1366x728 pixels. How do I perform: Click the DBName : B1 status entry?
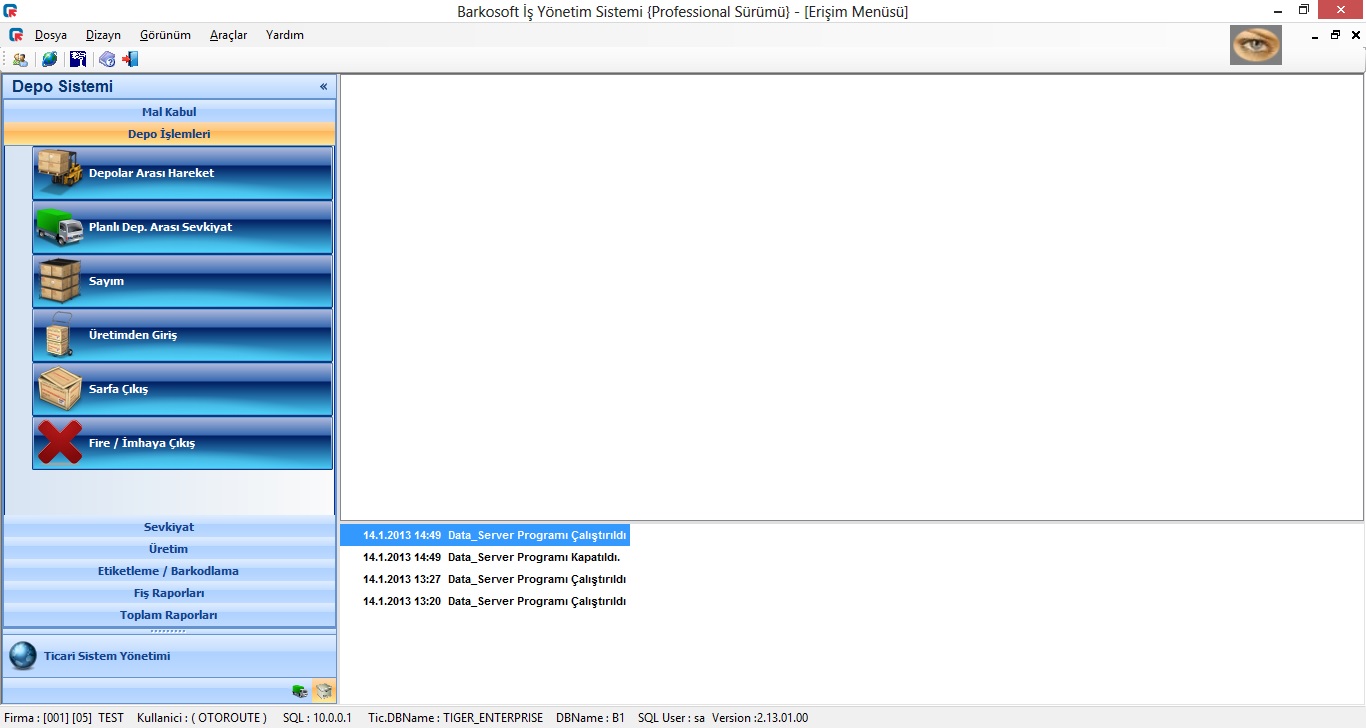click(590, 718)
